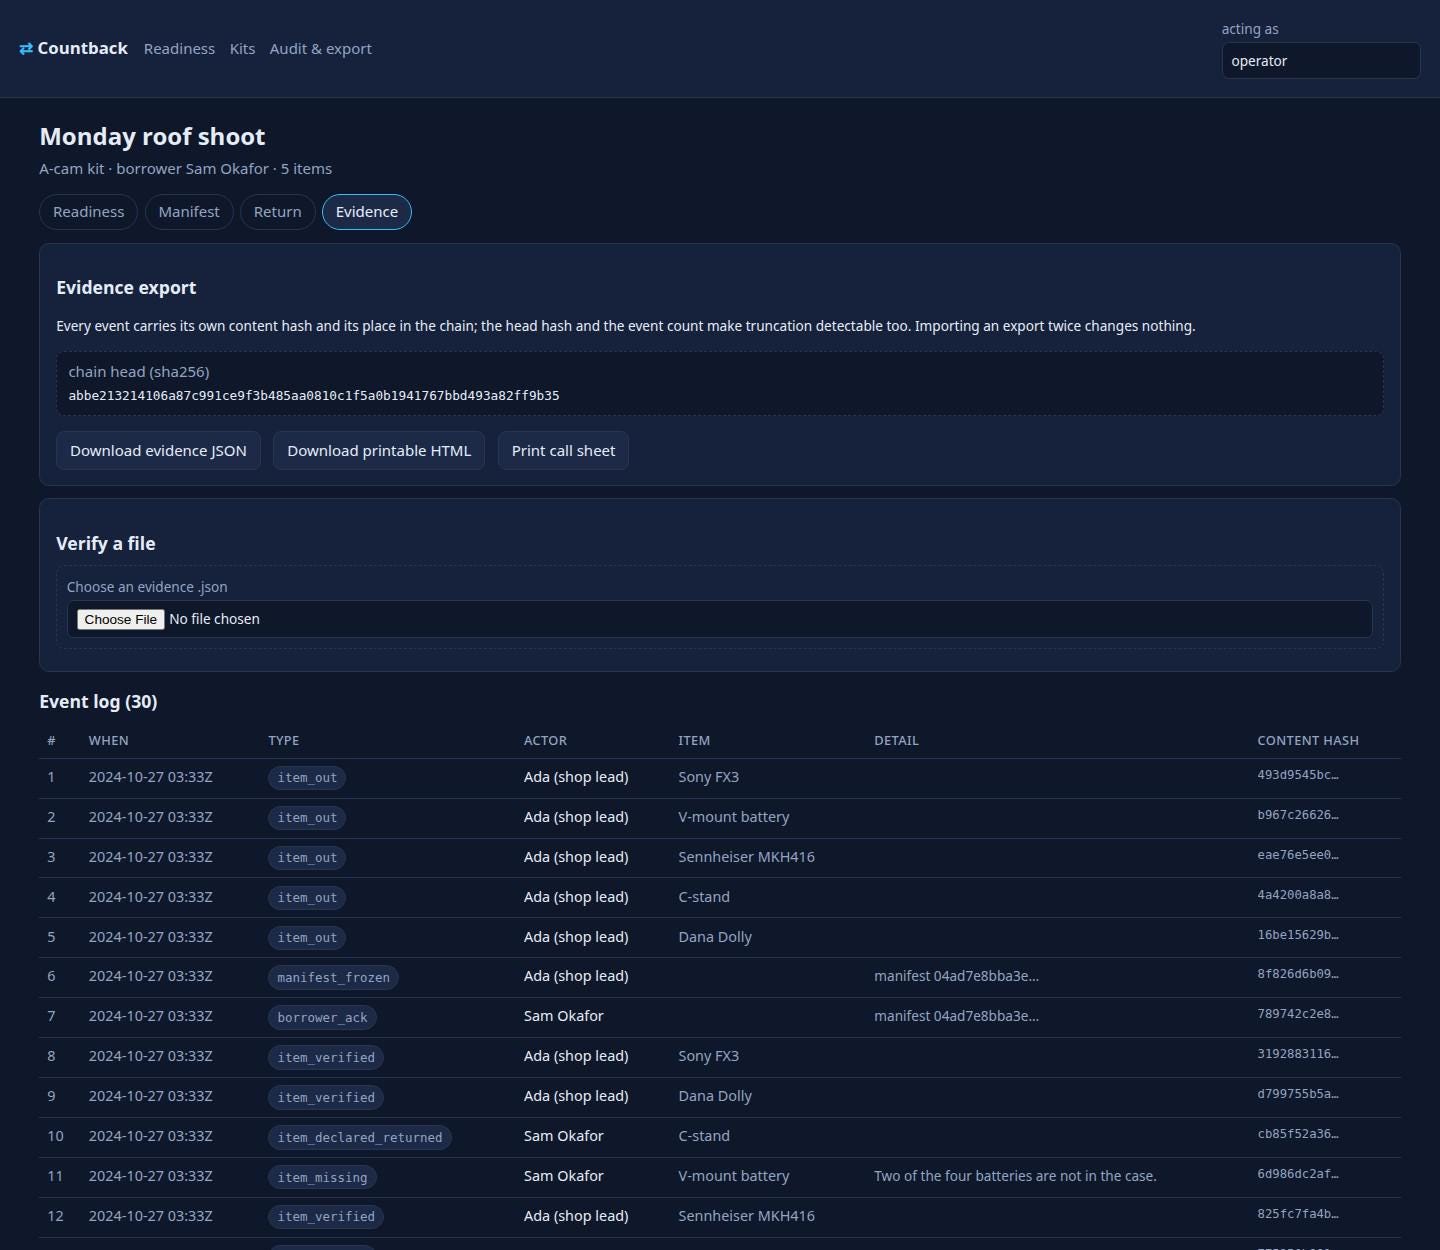Click 'Sony FX3' in event row 1
Image resolution: width=1440 pixels, height=1250 pixels.
tap(708, 777)
